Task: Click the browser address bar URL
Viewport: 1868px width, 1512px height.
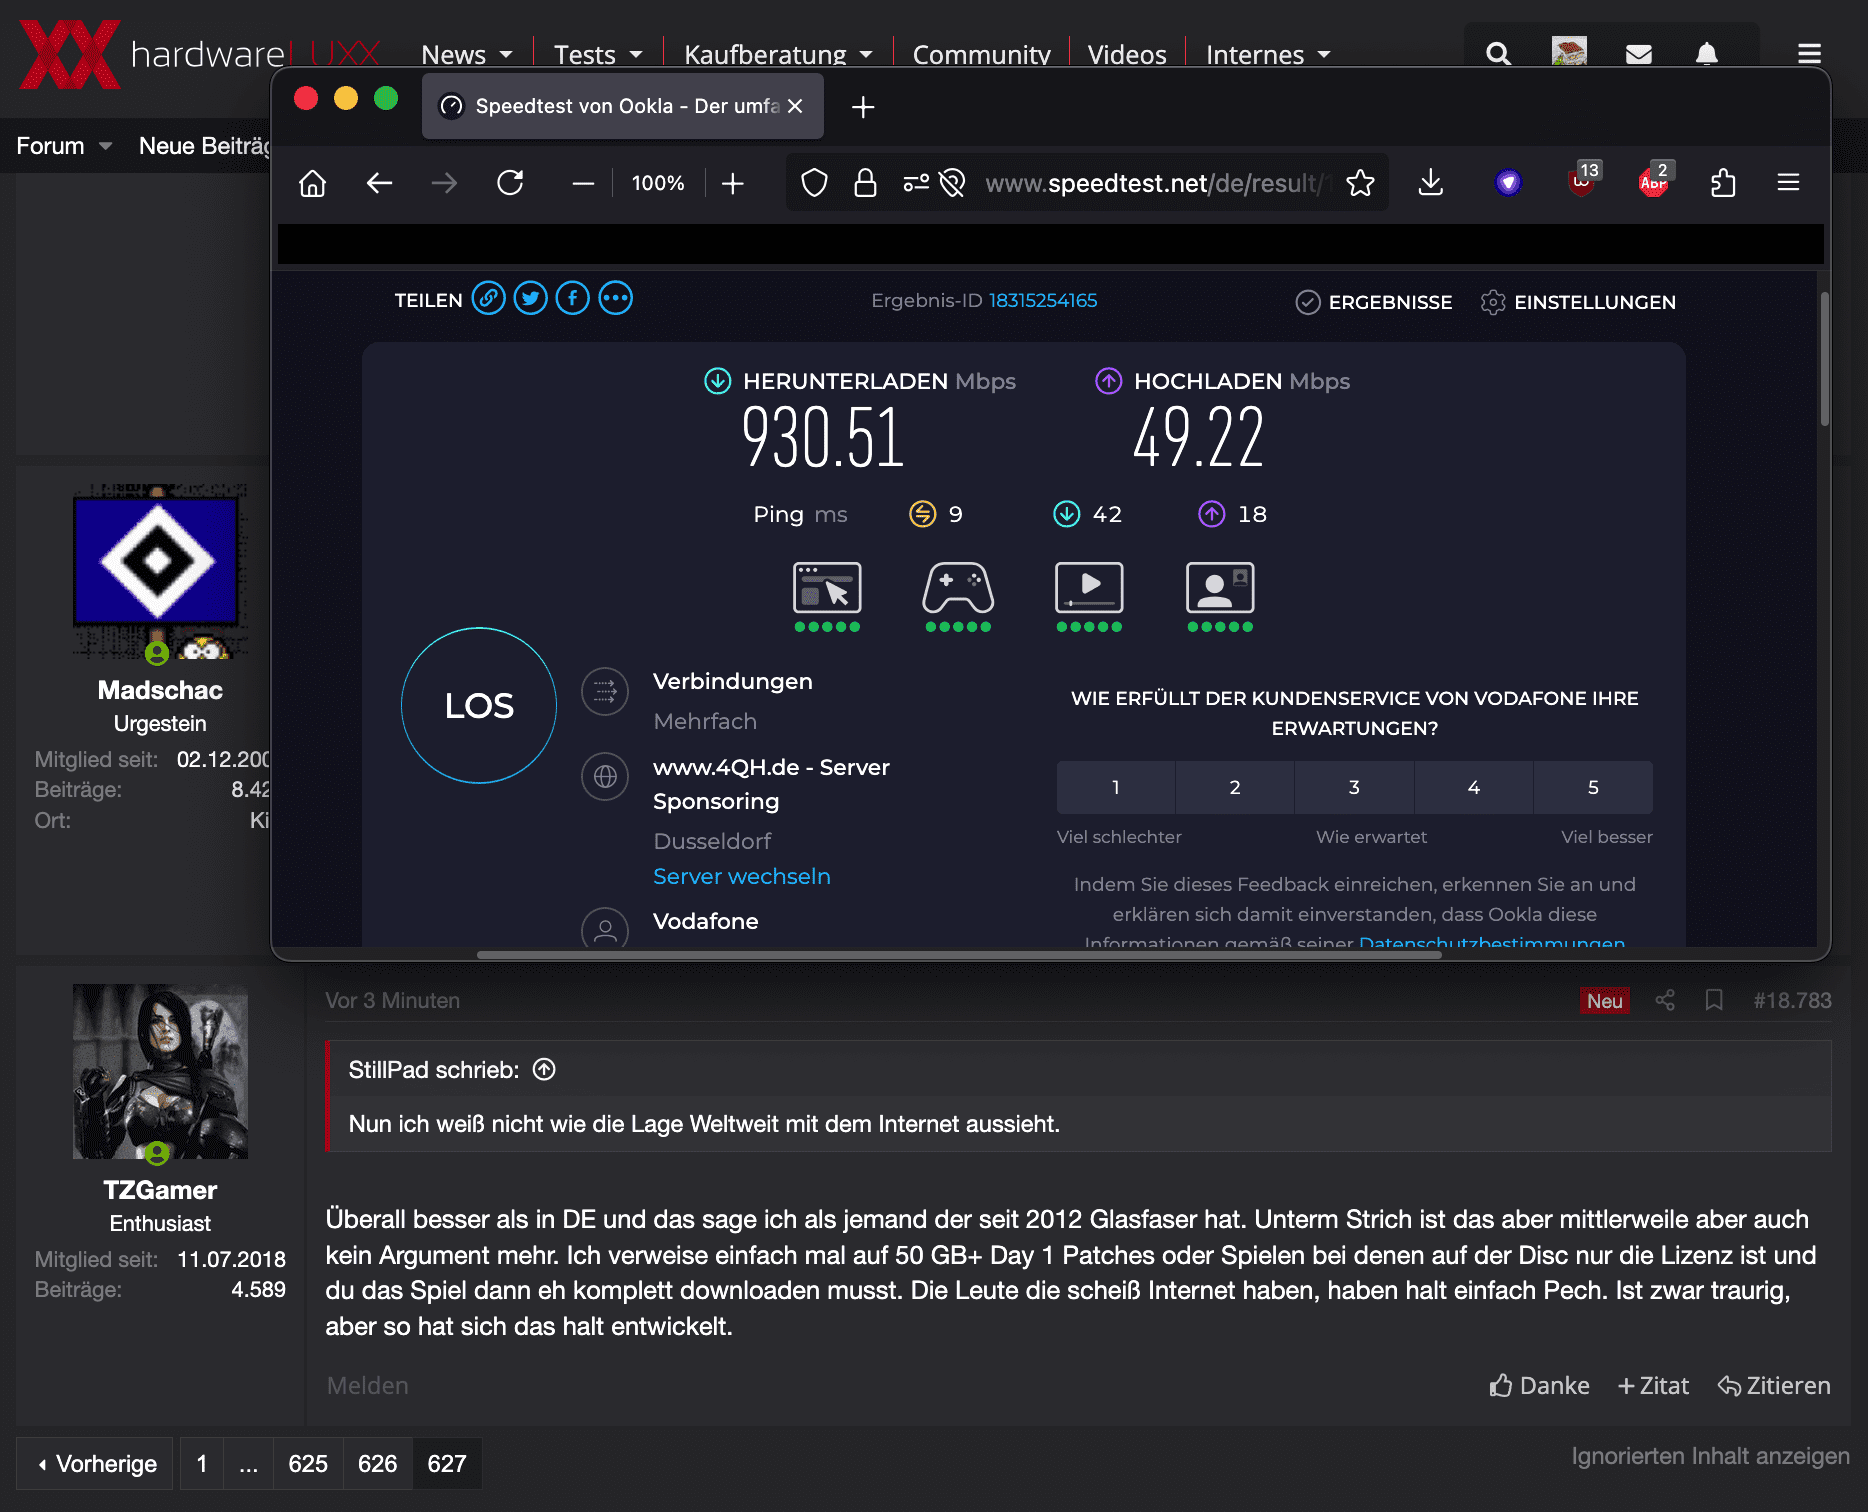Action: (x=1160, y=183)
